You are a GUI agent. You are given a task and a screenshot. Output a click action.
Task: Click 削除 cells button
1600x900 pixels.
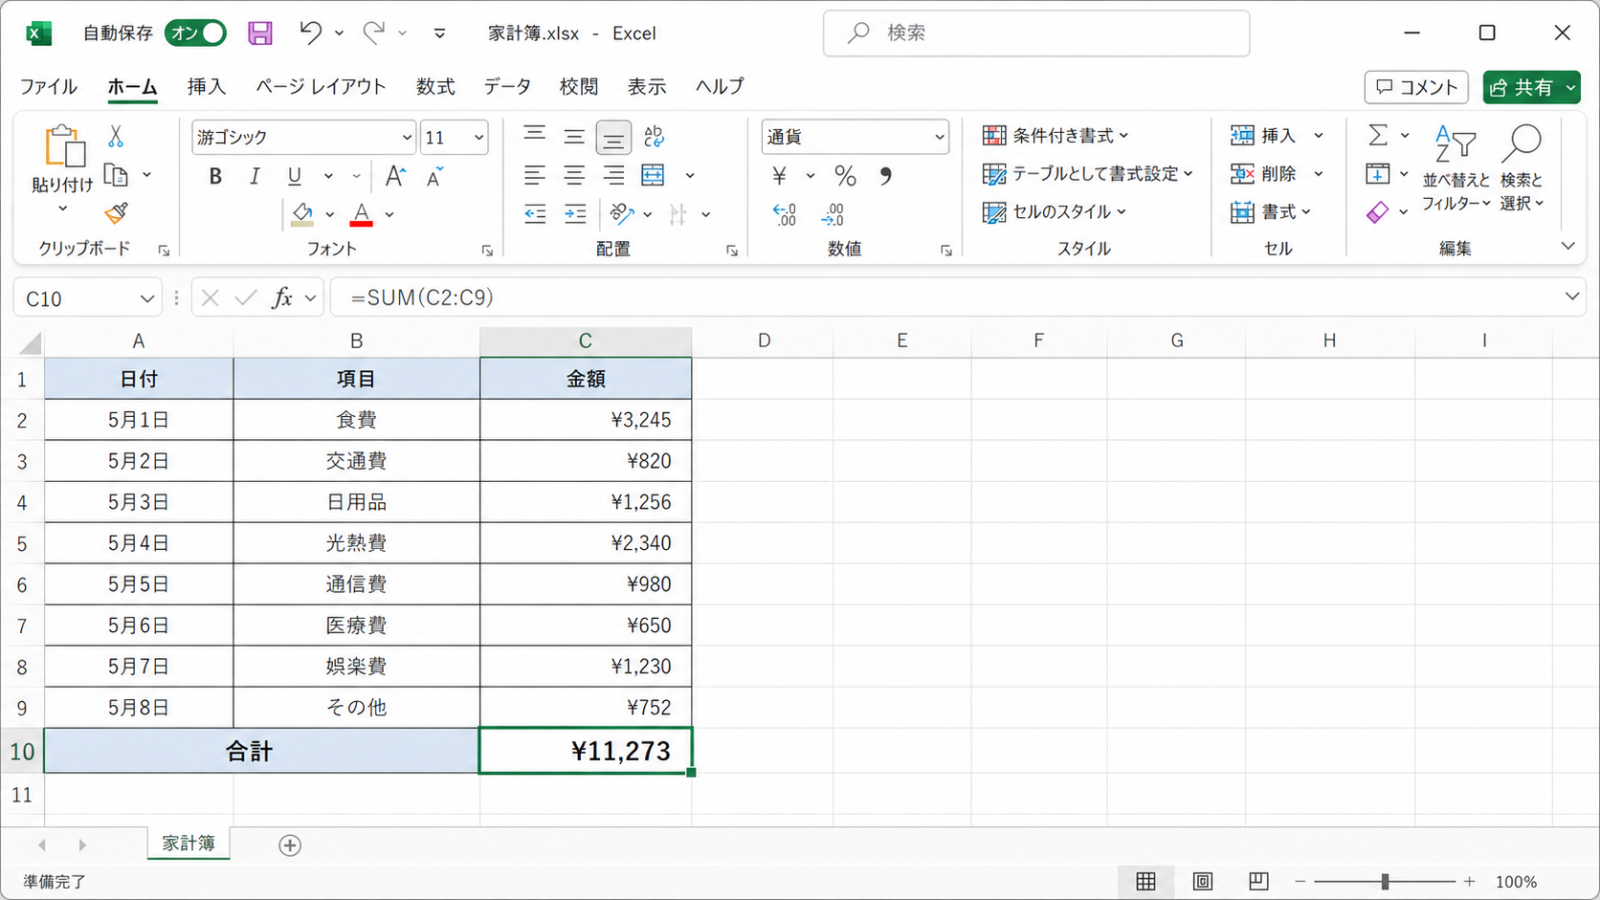pos(1277,174)
